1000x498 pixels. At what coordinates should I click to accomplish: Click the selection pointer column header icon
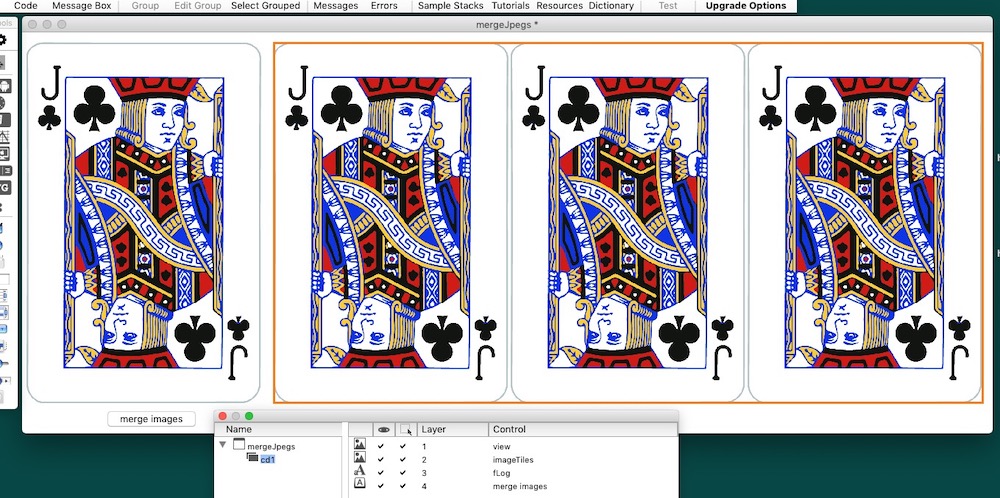coord(405,429)
